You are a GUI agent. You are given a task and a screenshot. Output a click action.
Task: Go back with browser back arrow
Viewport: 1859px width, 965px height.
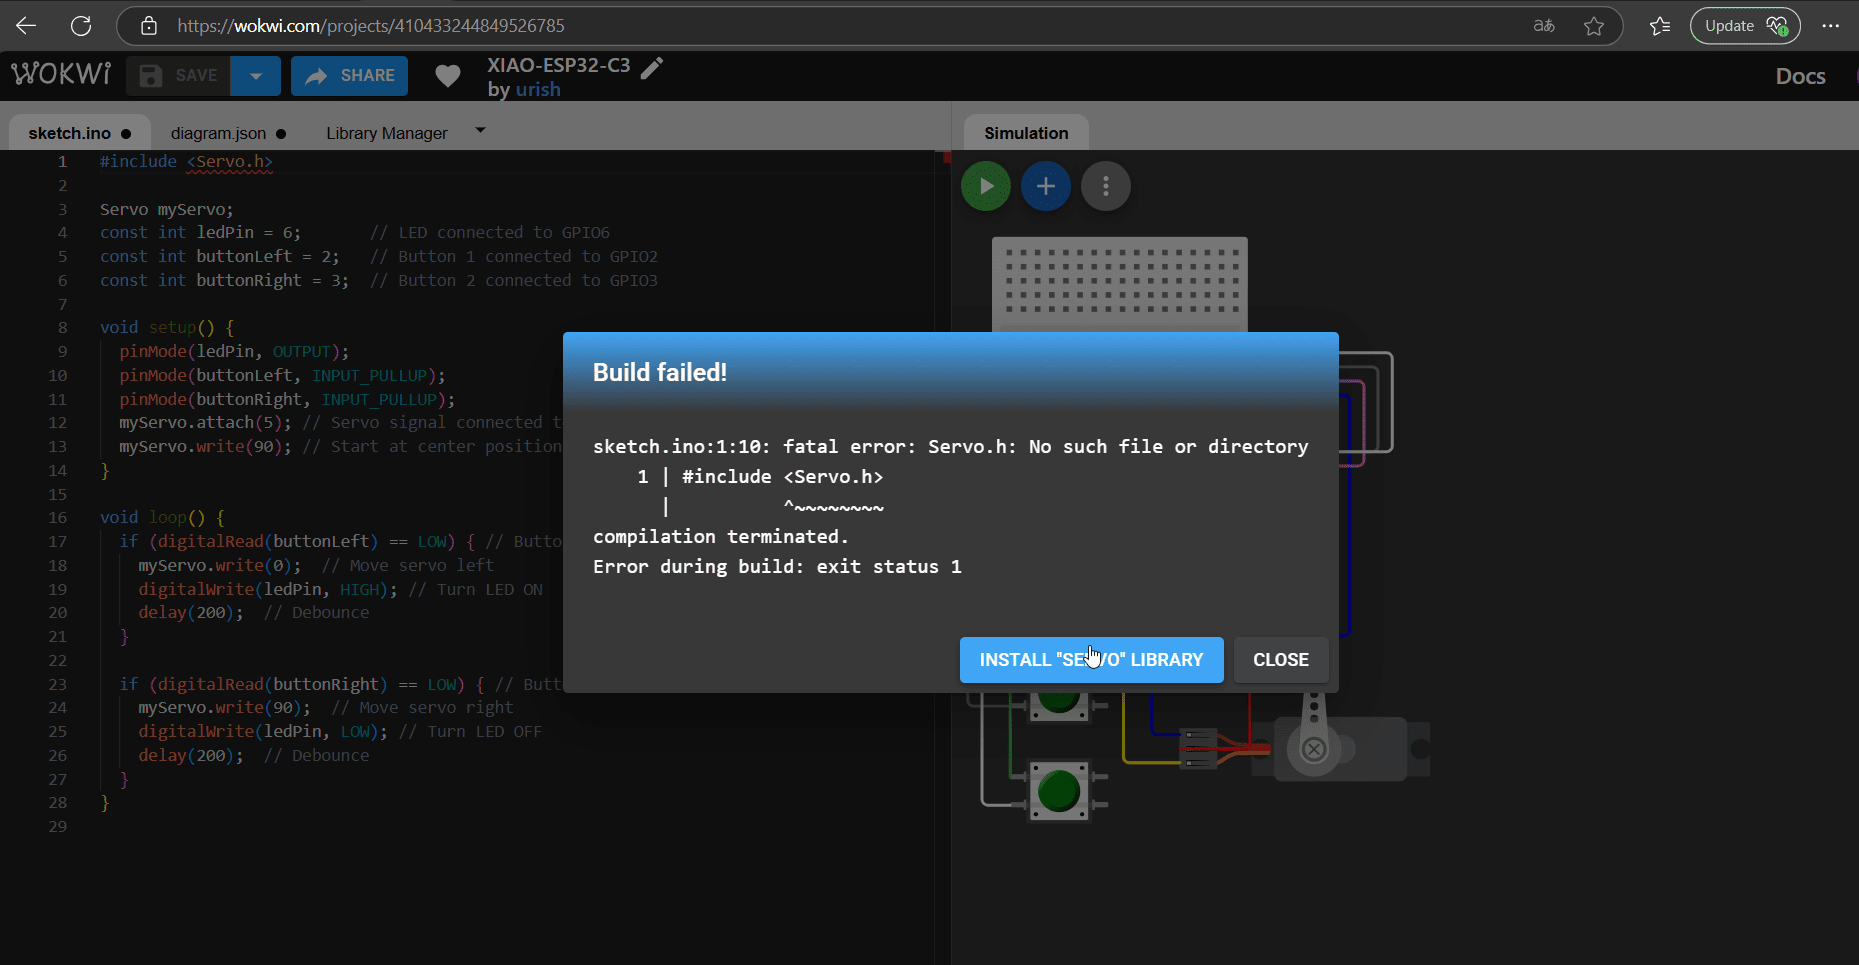pyautogui.click(x=26, y=26)
